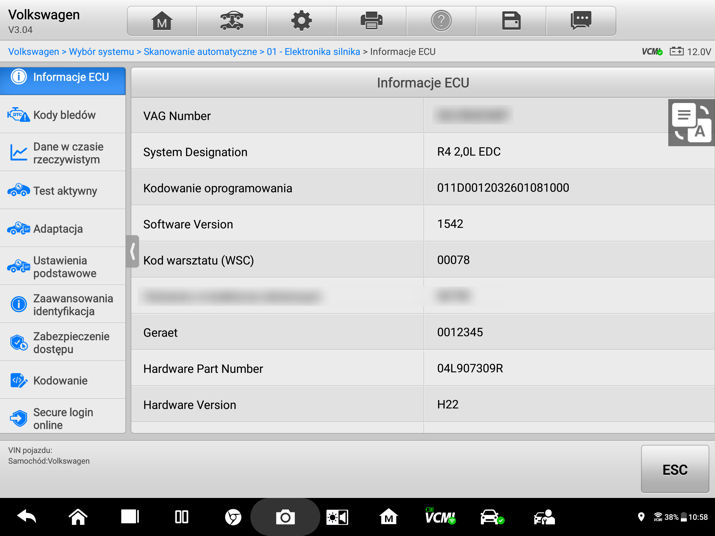Screen dimensions: 715x536
Task: Open brightness/display icon in navigation bar
Action: [337, 517]
